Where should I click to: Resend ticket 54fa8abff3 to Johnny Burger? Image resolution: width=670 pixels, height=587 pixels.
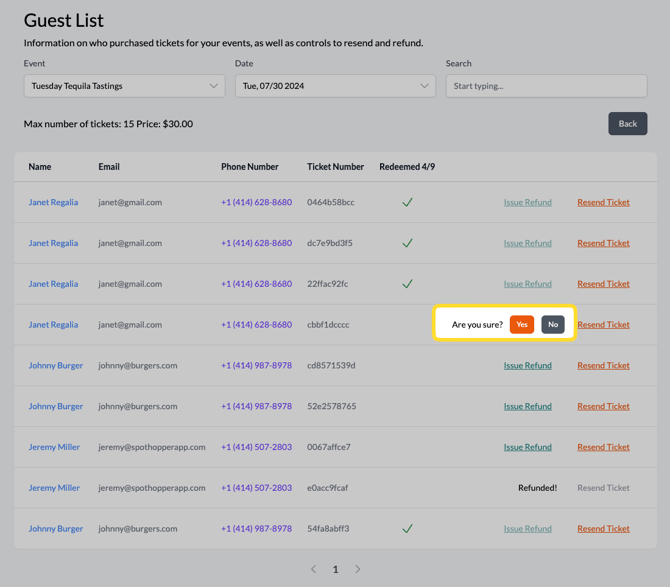tap(603, 528)
